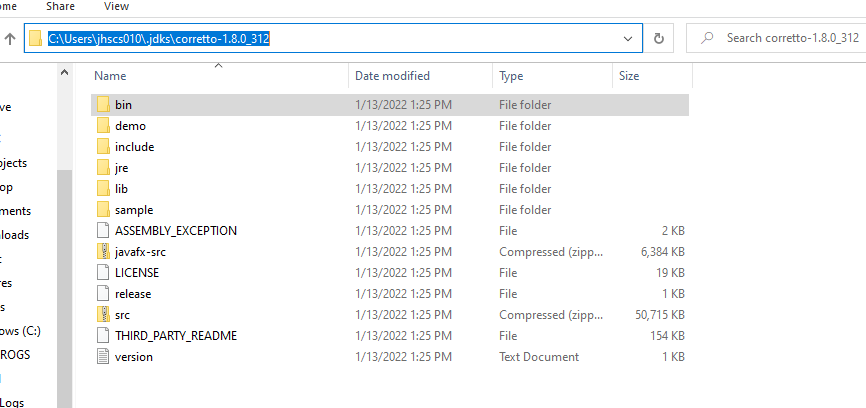Image resolution: width=866 pixels, height=408 pixels.
Task: Click the ASSEMBLY_EXCEPTION file icon
Action: pyautogui.click(x=103, y=230)
